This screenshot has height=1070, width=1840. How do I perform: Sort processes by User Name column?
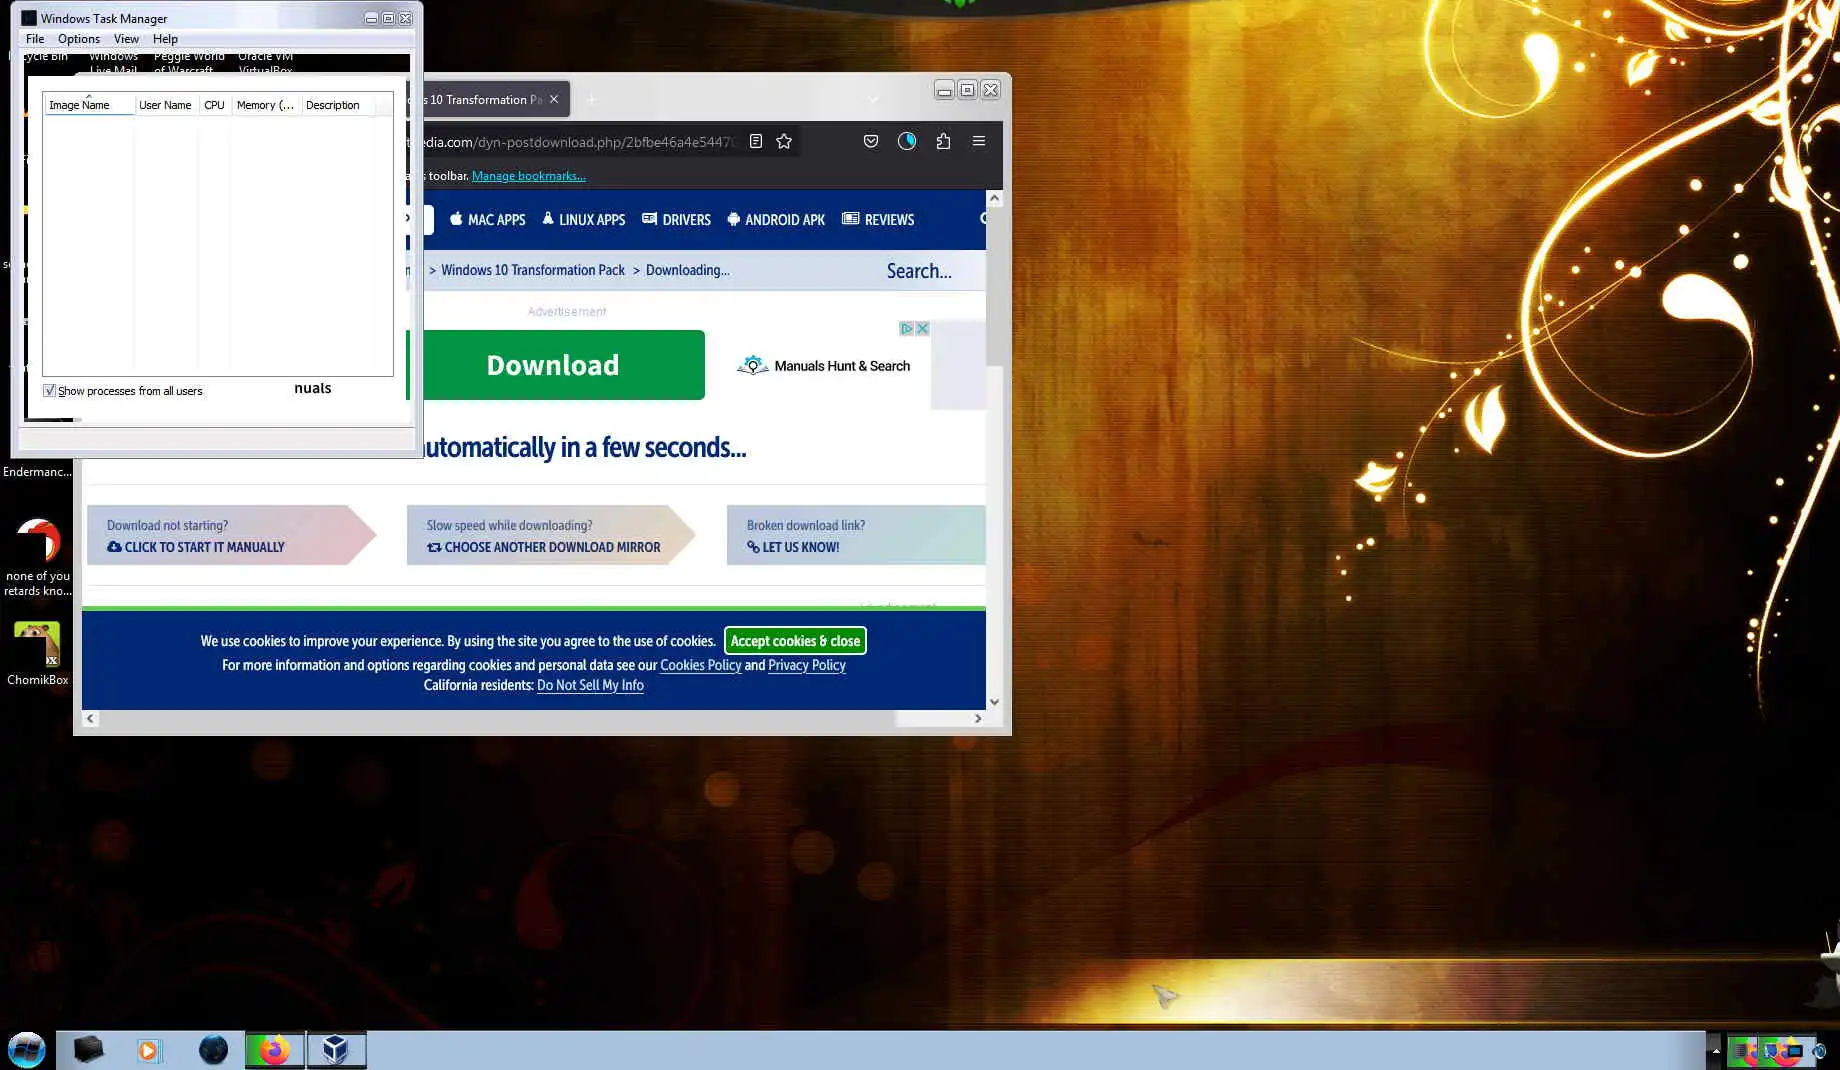point(165,105)
